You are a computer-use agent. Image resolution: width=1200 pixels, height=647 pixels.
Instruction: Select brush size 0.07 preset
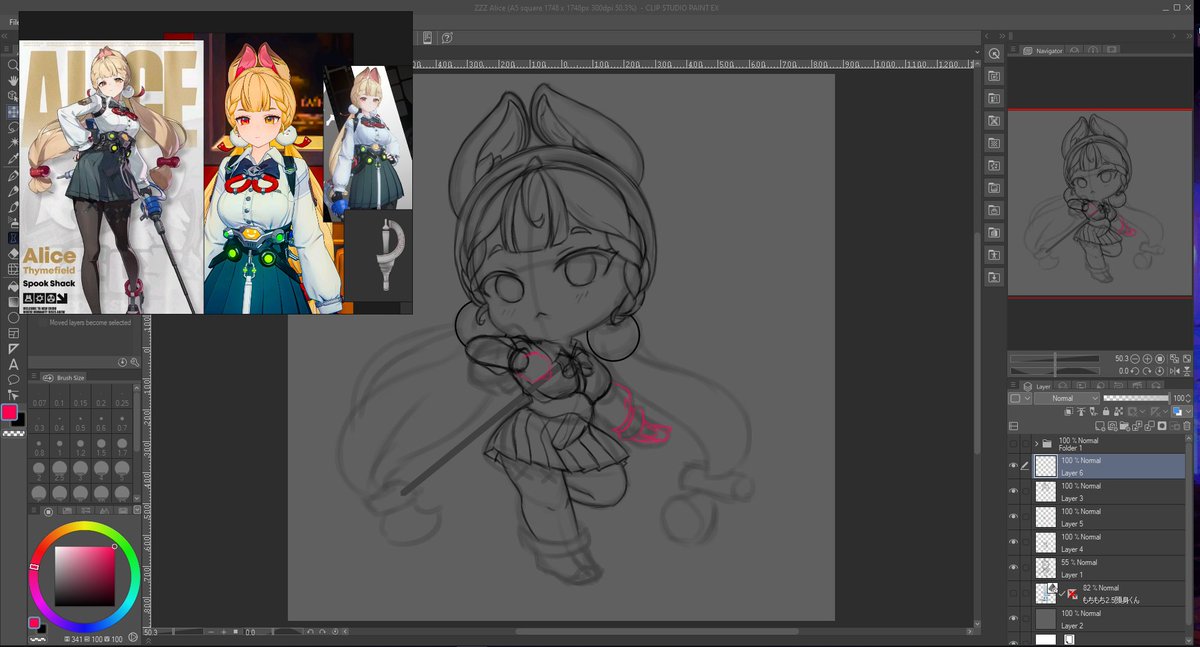tap(39, 399)
